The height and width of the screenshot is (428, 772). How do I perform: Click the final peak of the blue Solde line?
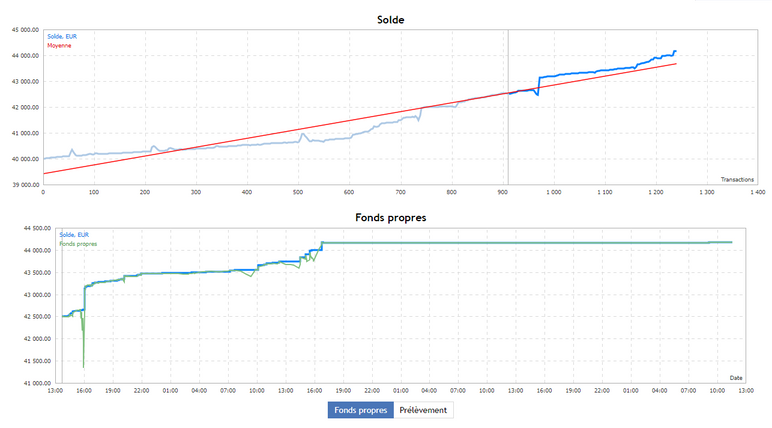tap(675, 51)
